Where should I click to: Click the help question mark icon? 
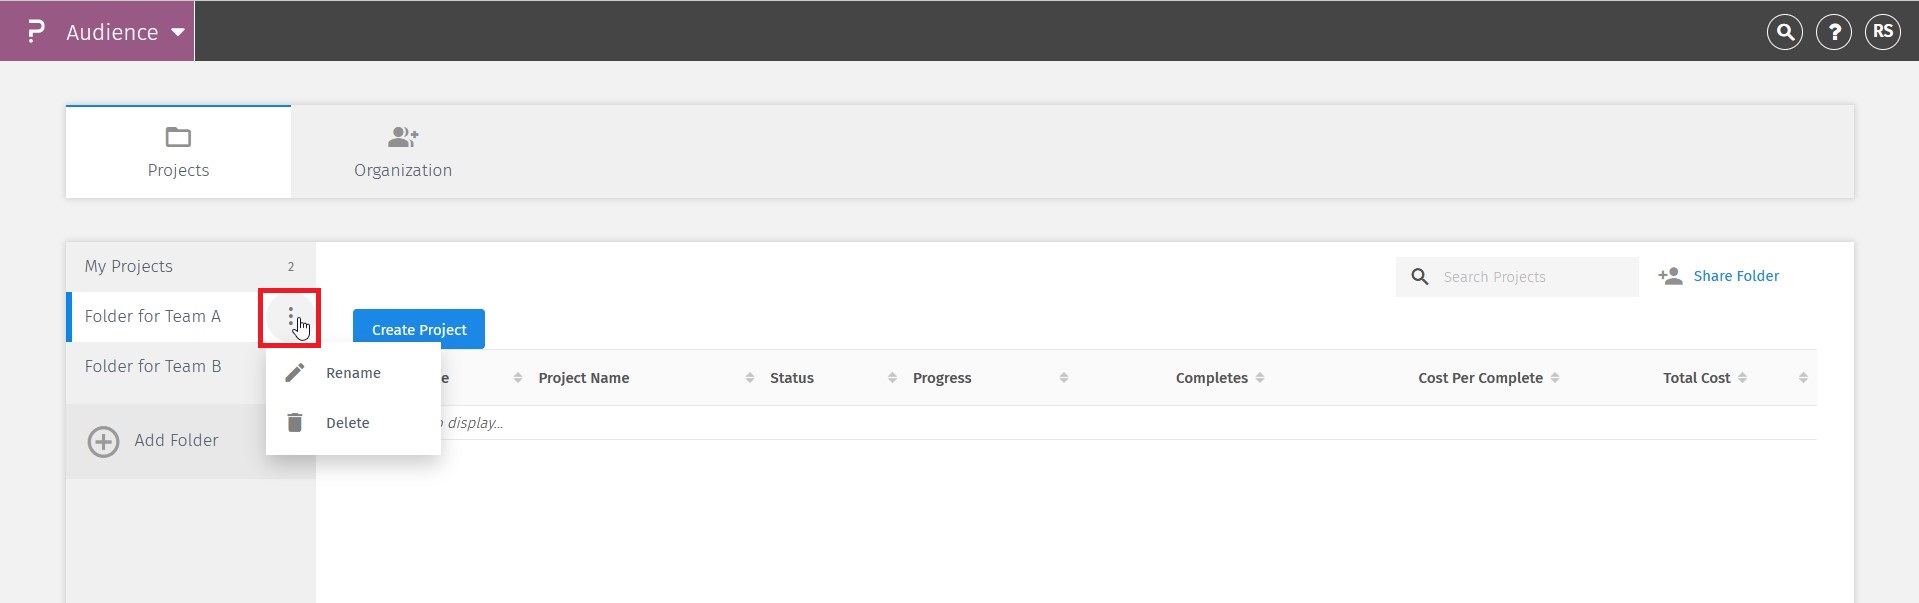1834,31
